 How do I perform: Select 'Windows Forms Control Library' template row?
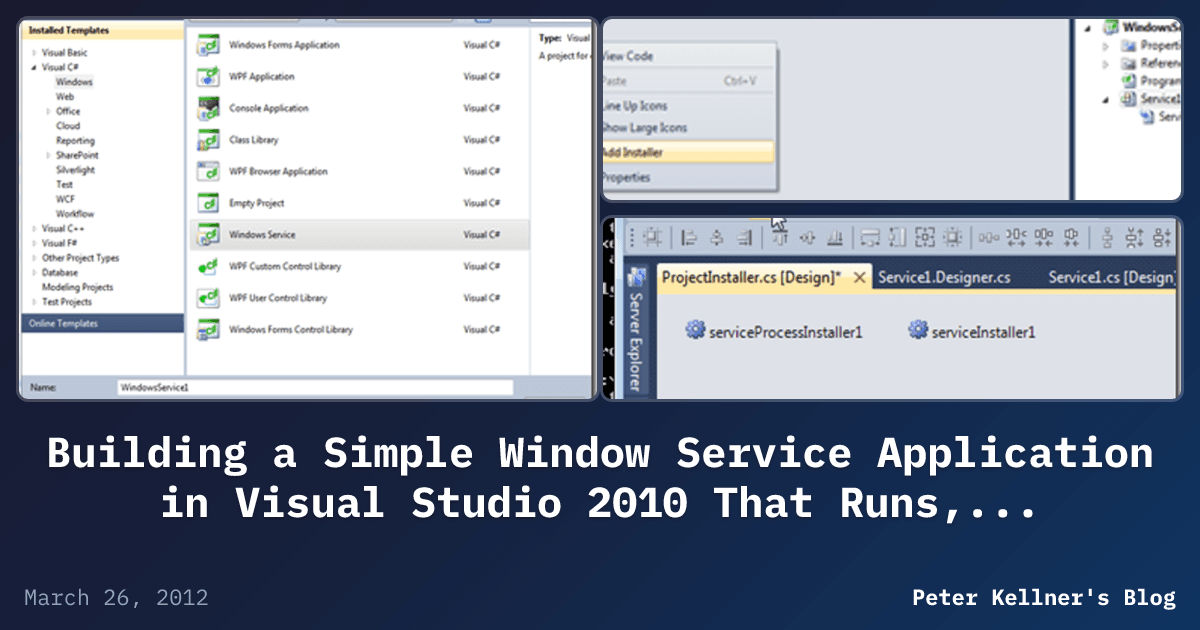[x=360, y=329]
